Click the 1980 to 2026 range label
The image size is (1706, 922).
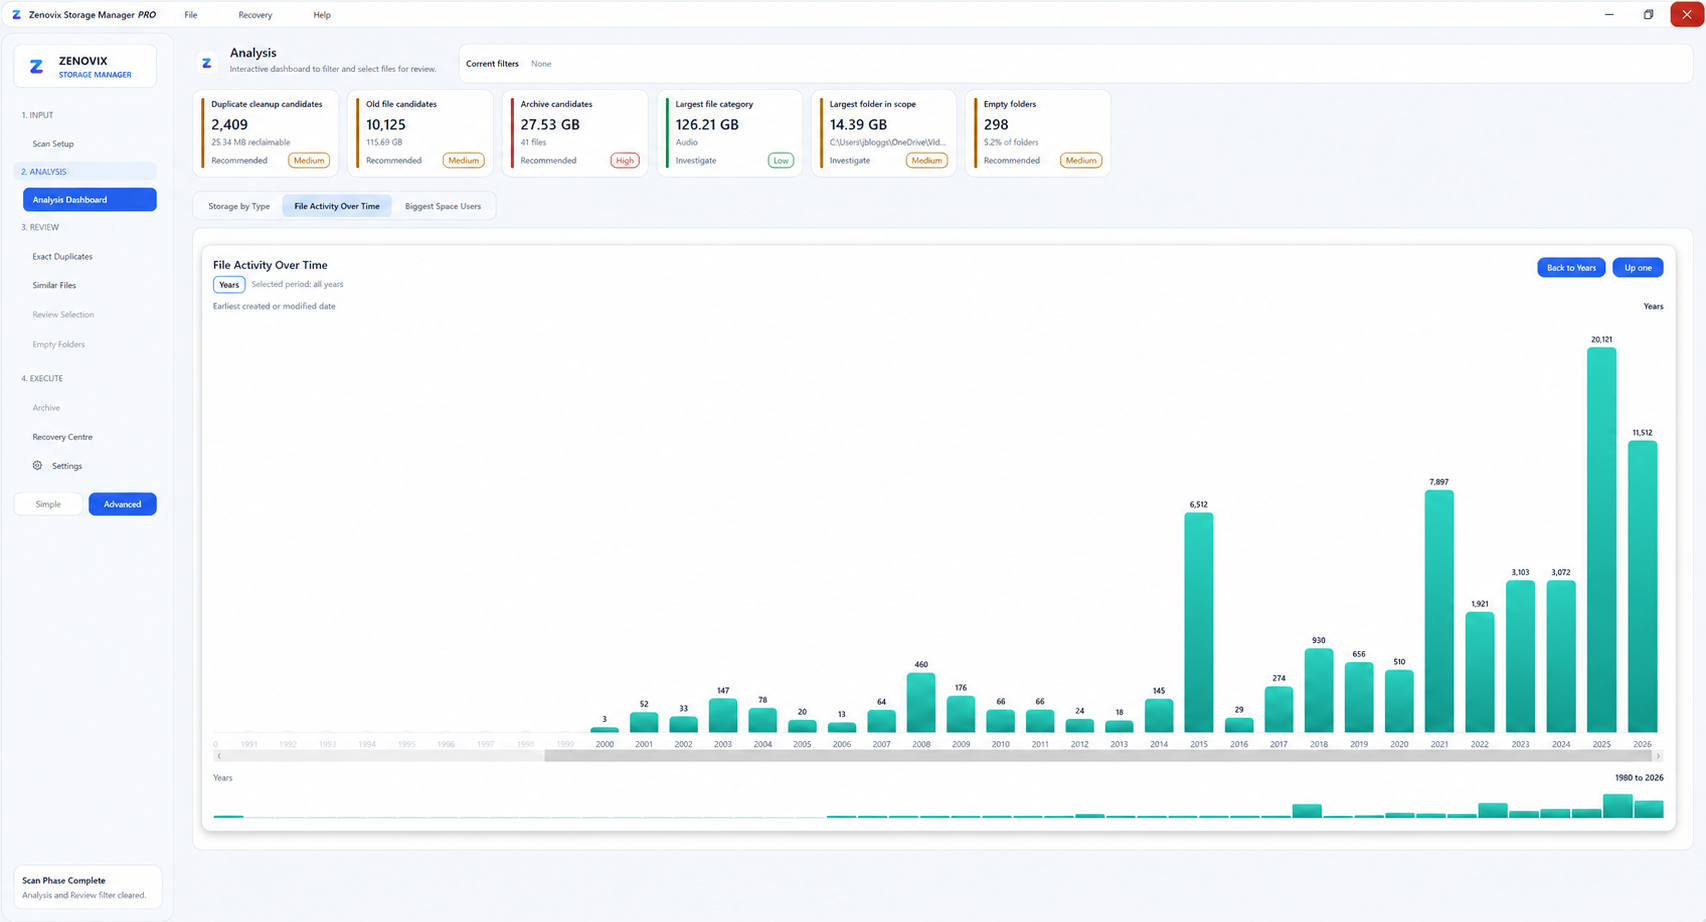(1639, 778)
